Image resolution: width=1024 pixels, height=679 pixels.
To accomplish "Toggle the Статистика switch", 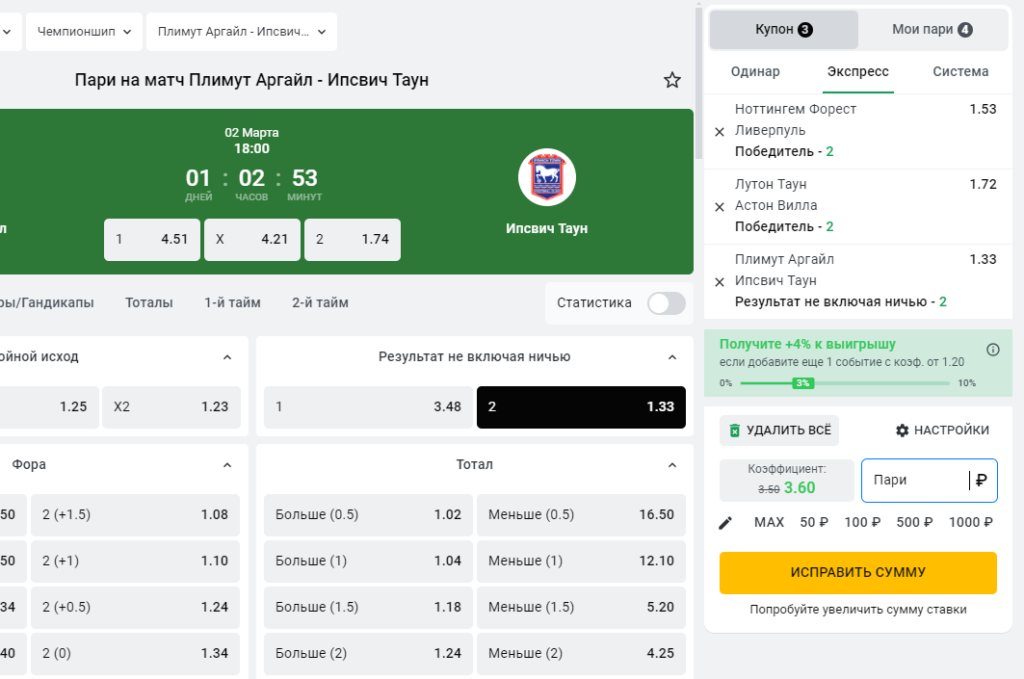I will pos(666,303).
